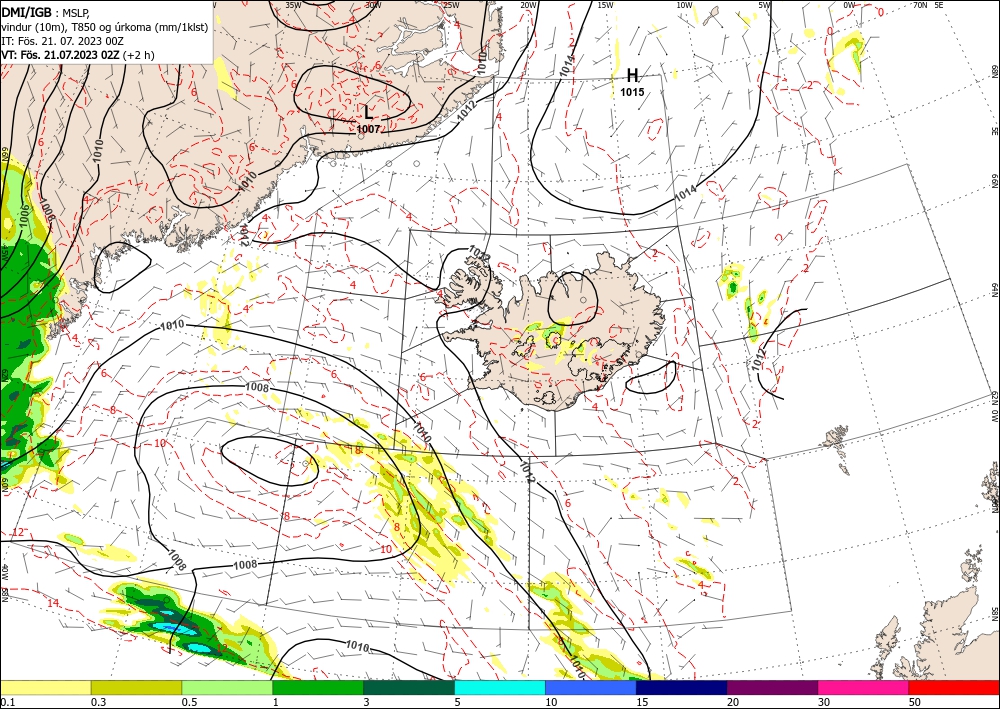The height and width of the screenshot is (709, 1000).
Task: Click the pink 30–50 legend swatch
Action: coord(864,687)
